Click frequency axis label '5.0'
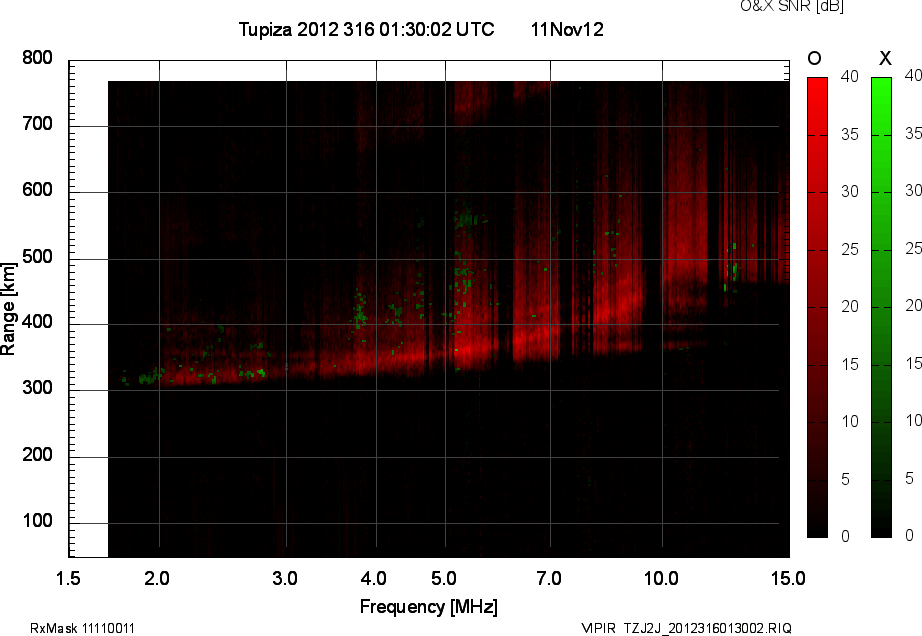 [443, 578]
